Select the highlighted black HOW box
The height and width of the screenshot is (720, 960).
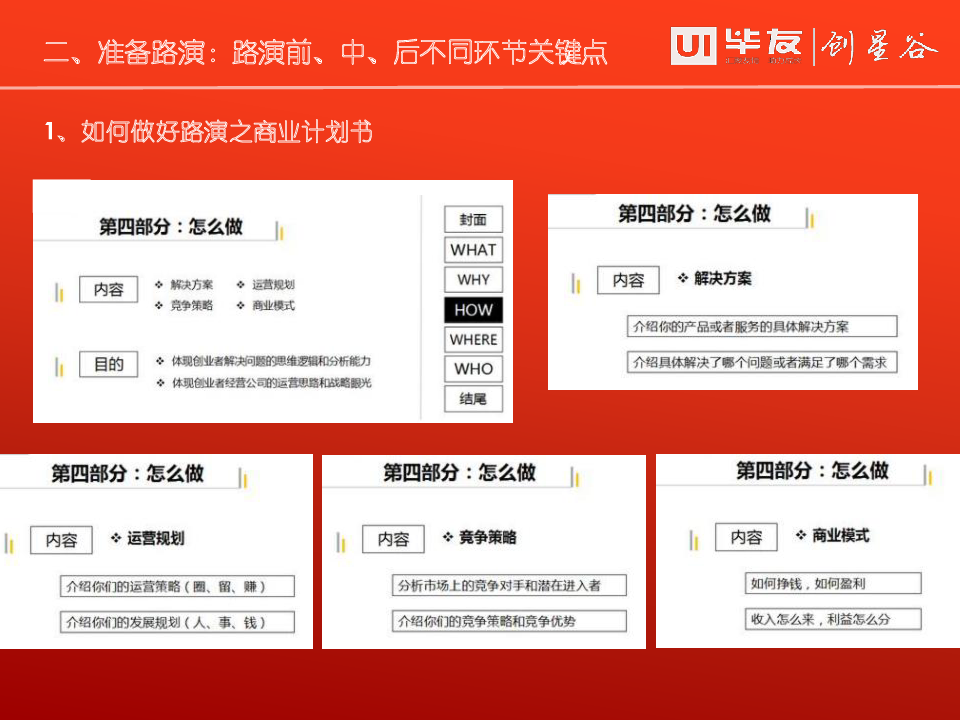(x=473, y=310)
